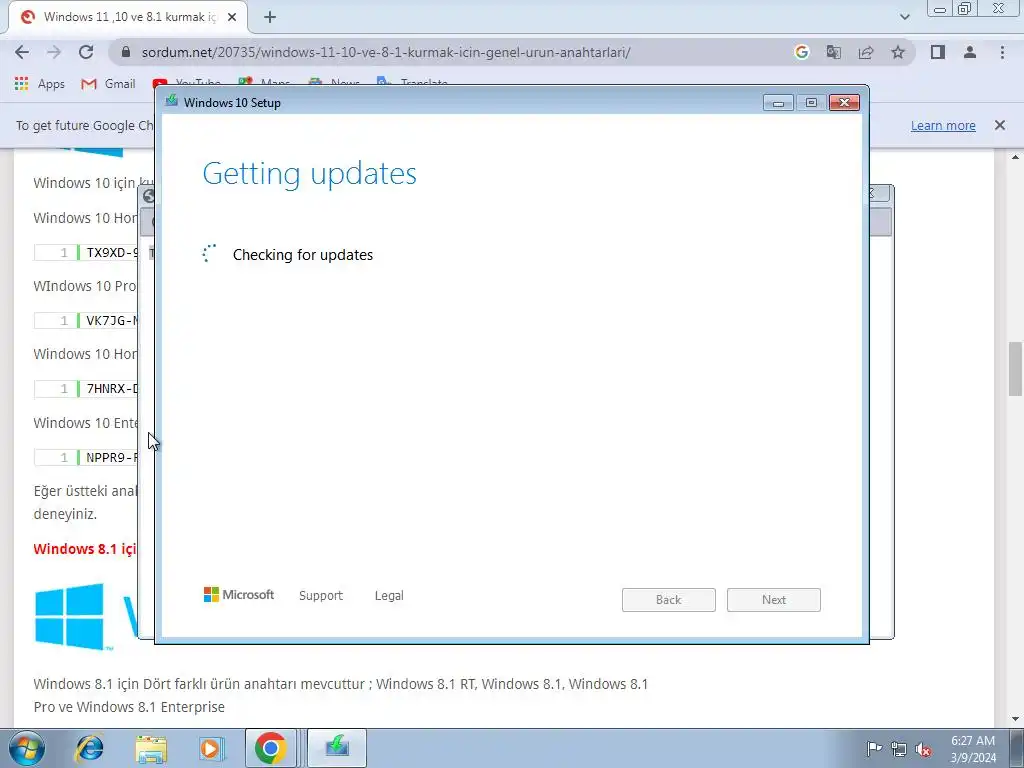
Task: Click the VK7JG product key line
Action: (x=86, y=320)
